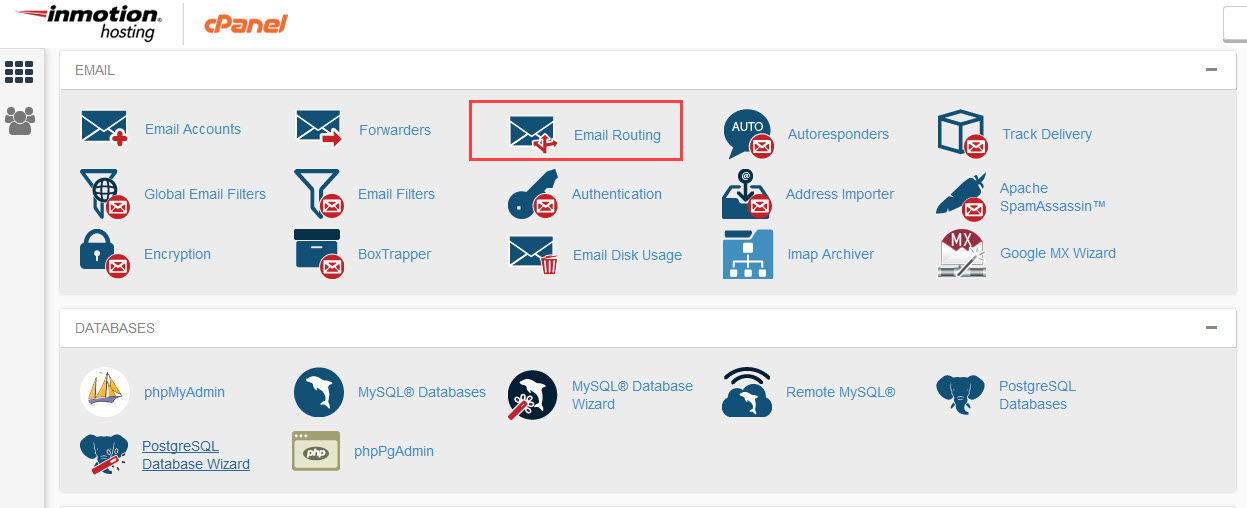Viewport: 1247px width, 508px height.
Task: Collapse the DATABASES section
Action: coord(1211,327)
